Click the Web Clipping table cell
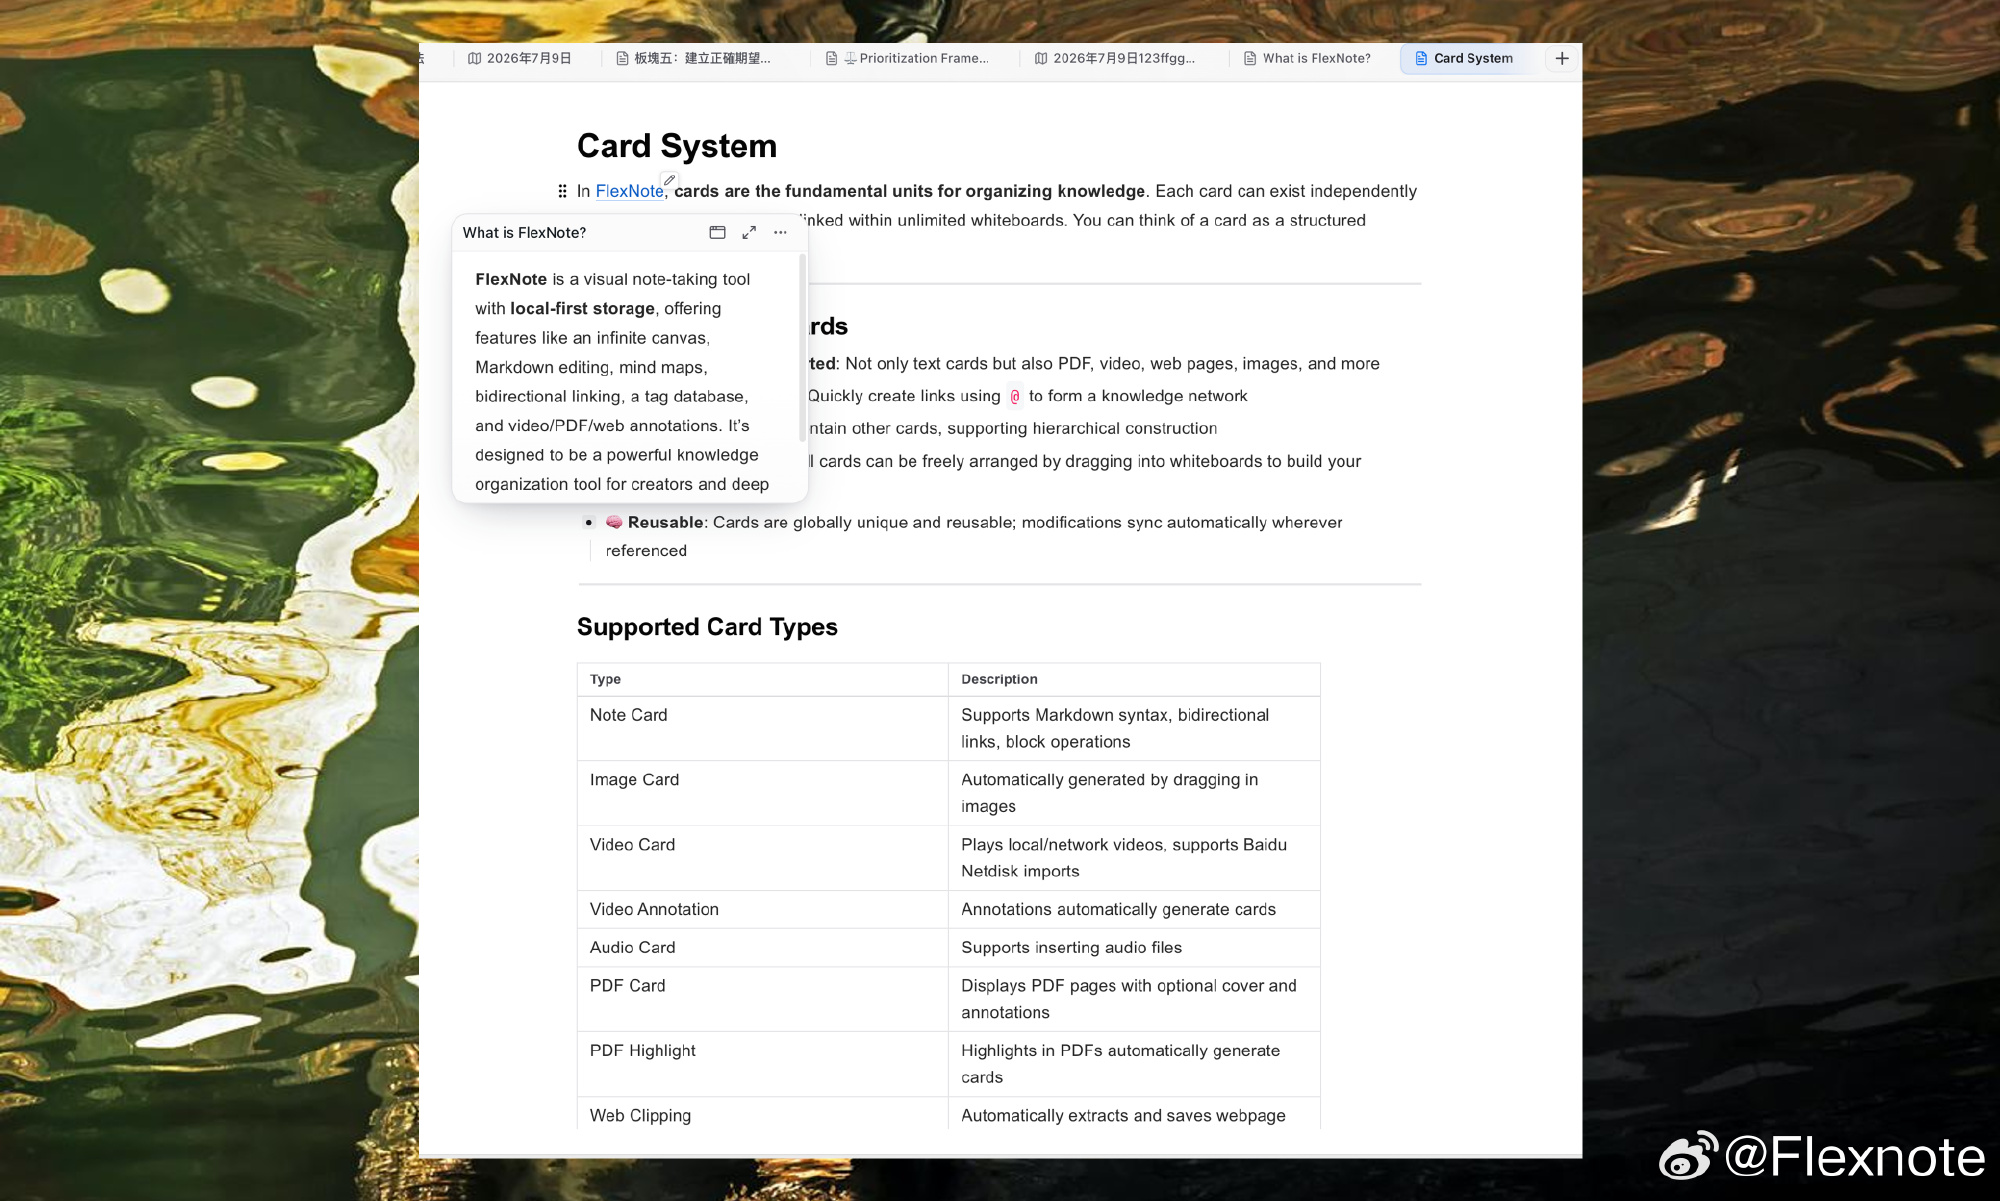The image size is (2000, 1201). [x=762, y=1114]
